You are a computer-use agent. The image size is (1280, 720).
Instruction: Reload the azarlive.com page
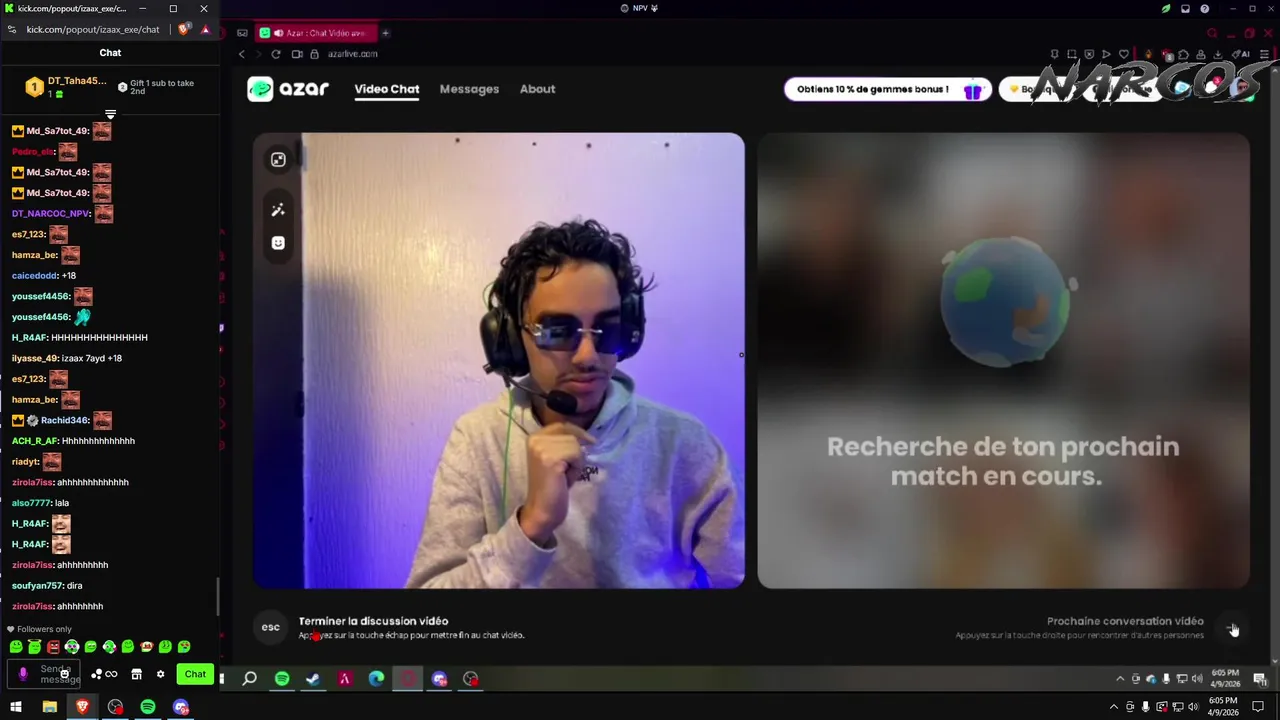click(276, 54)
